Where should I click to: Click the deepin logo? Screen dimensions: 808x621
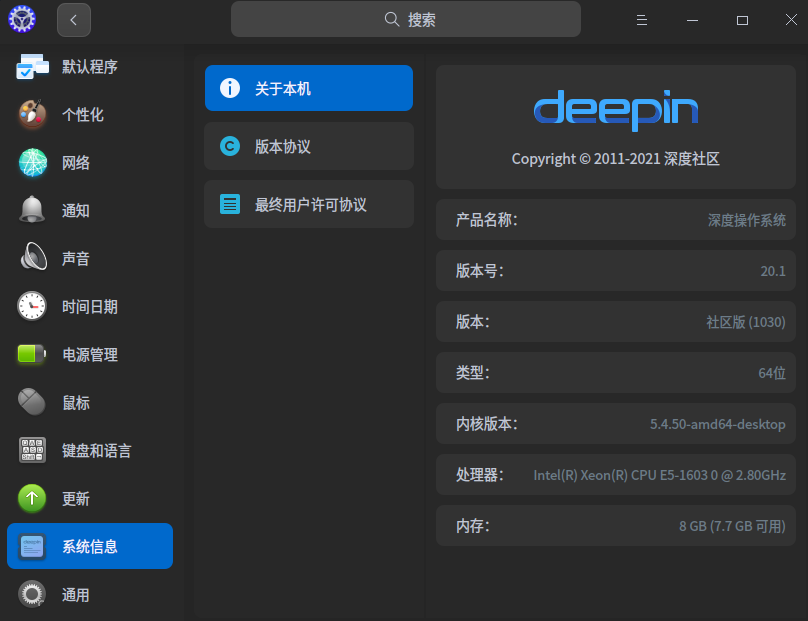tap(616, 110)
